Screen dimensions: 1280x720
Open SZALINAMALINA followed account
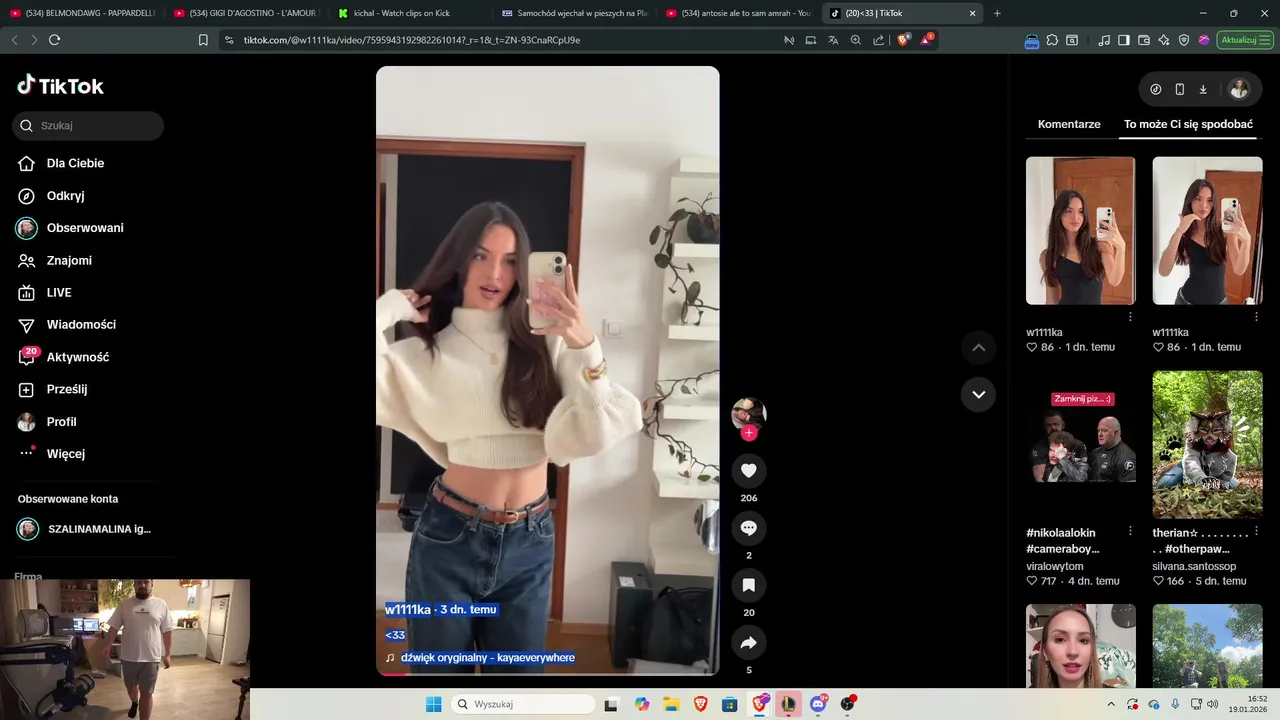click(85, 529)
